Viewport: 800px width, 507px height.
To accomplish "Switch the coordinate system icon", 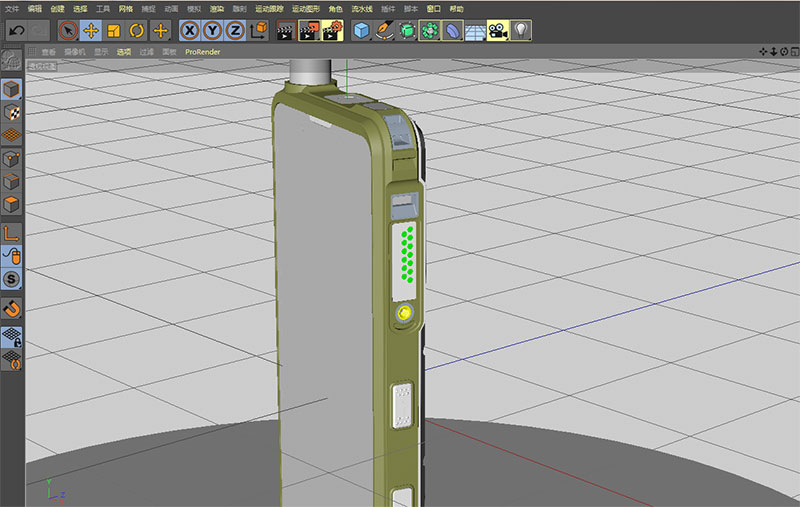I will coord(259,31).
